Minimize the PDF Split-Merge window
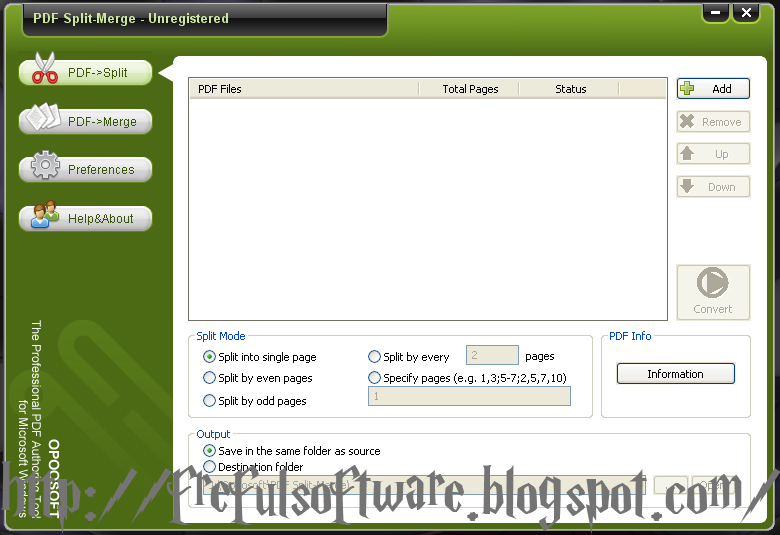780x535 pixels. pyautogui.click(x=715, y=12)
